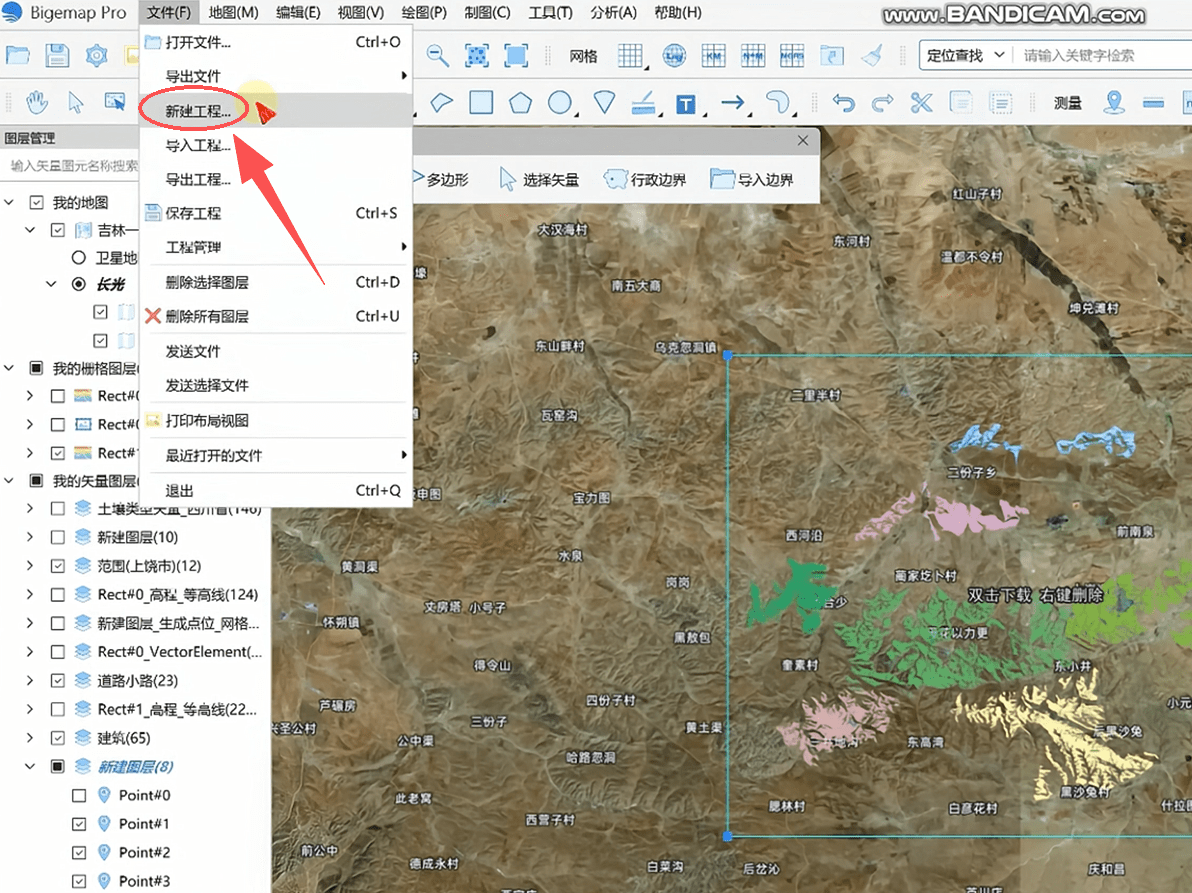Select the arrow line drawing tool
1192x893 pixels.
pyautogui.click(x=733, y=102)
